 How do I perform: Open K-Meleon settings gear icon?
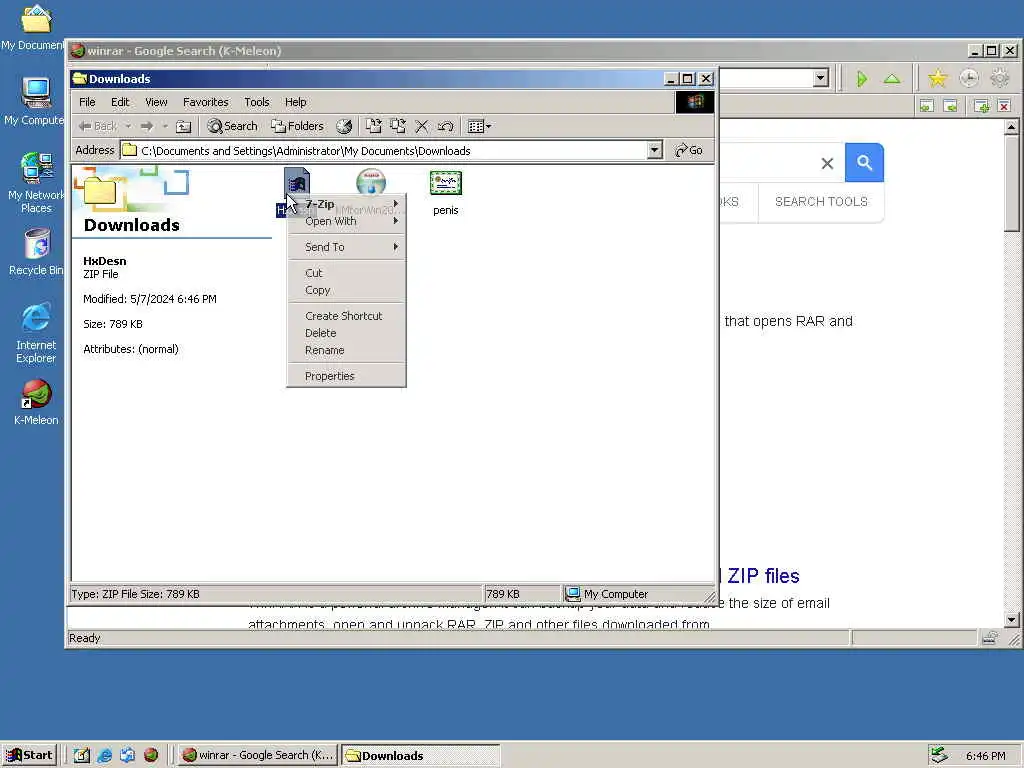[1000, 79]
